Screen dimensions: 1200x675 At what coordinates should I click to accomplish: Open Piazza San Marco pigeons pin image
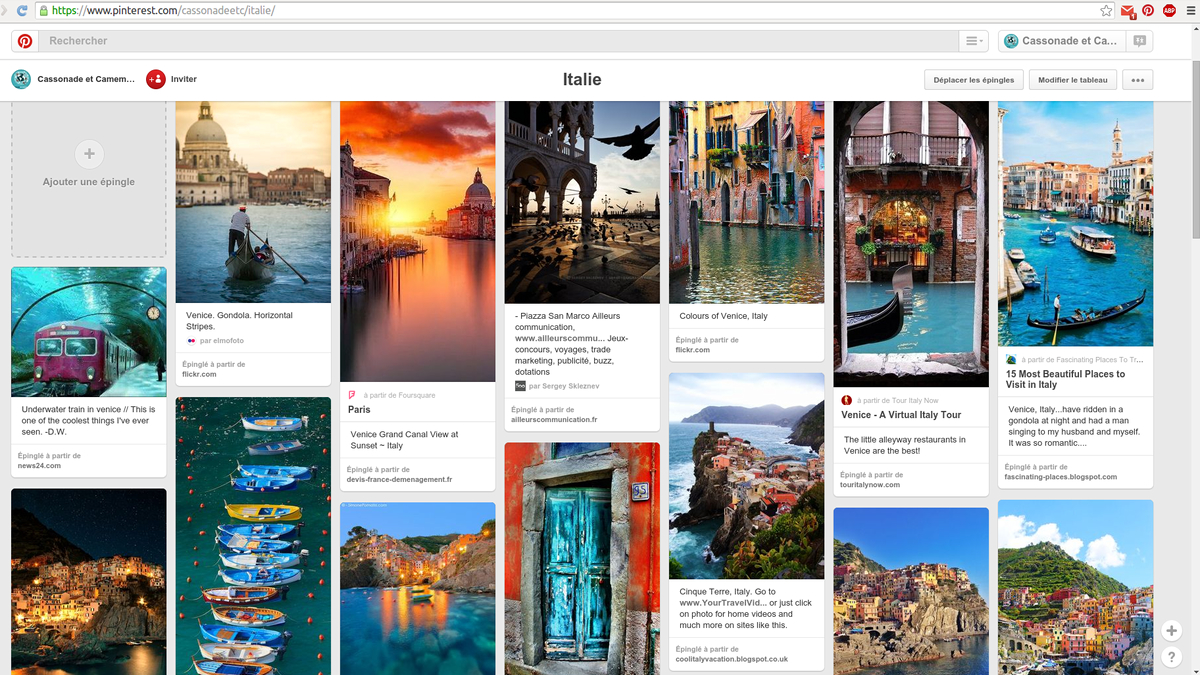tap(582, 202)
